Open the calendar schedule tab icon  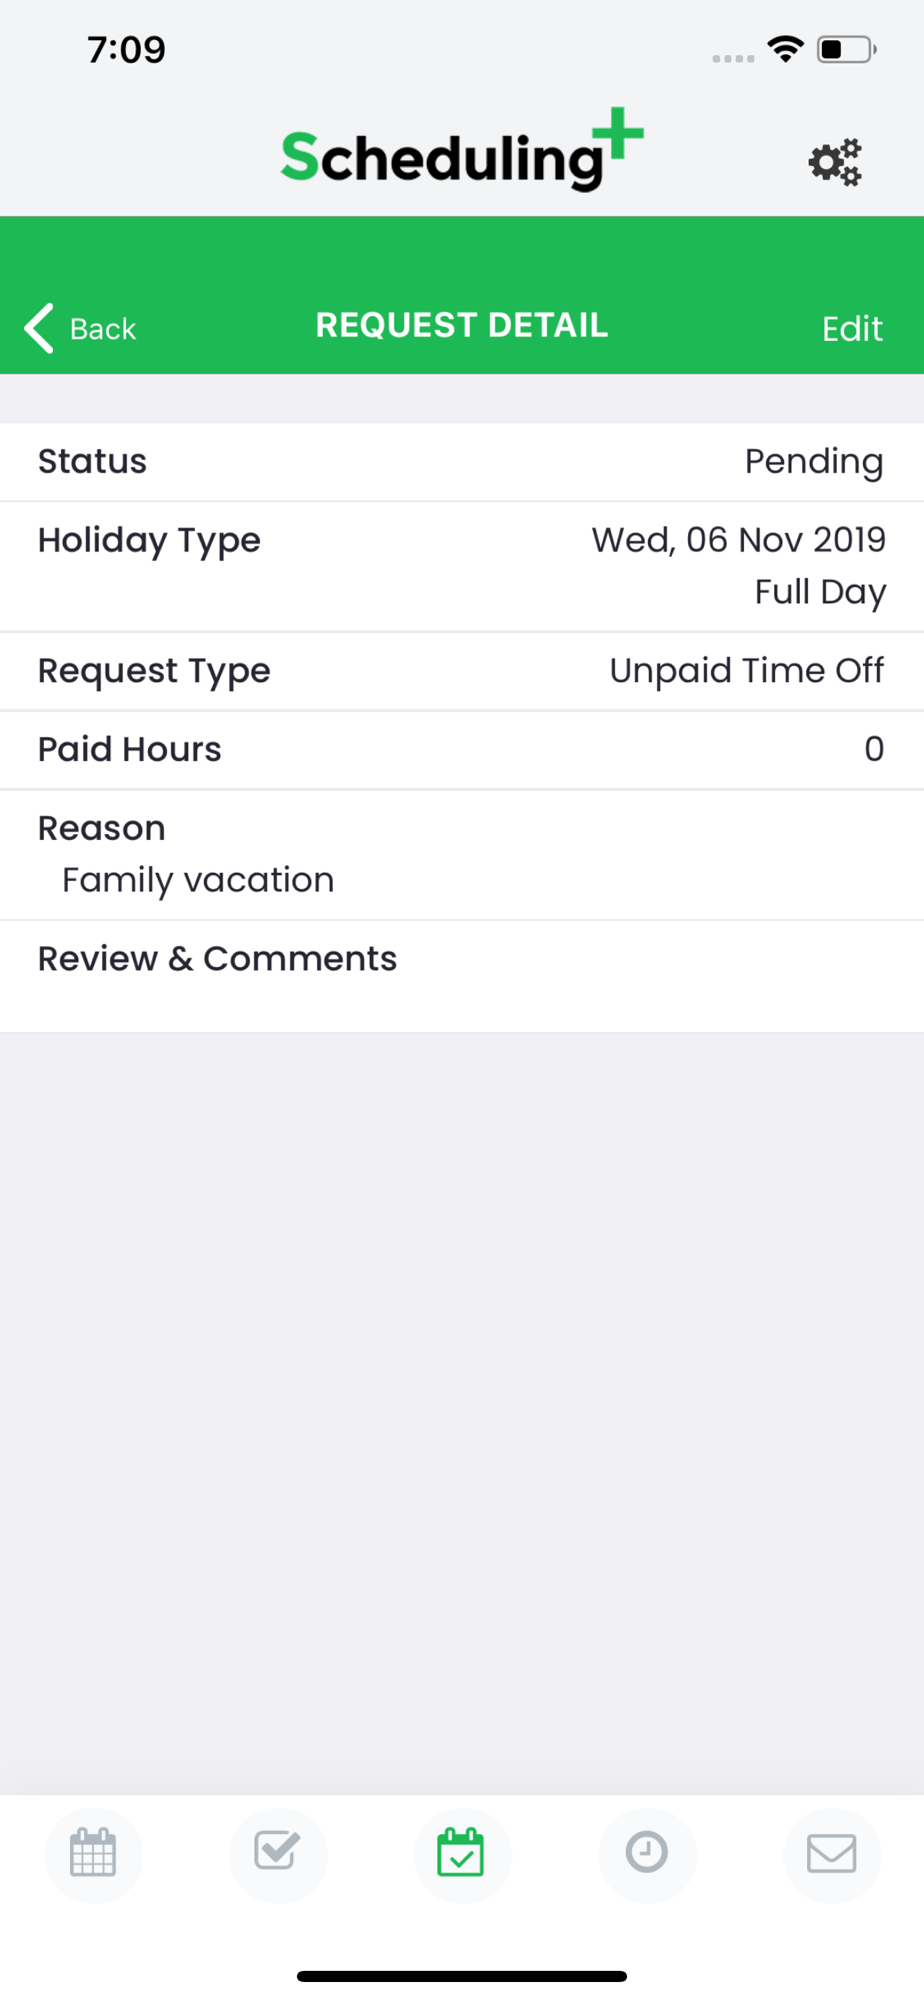[x=93, y=1853]
